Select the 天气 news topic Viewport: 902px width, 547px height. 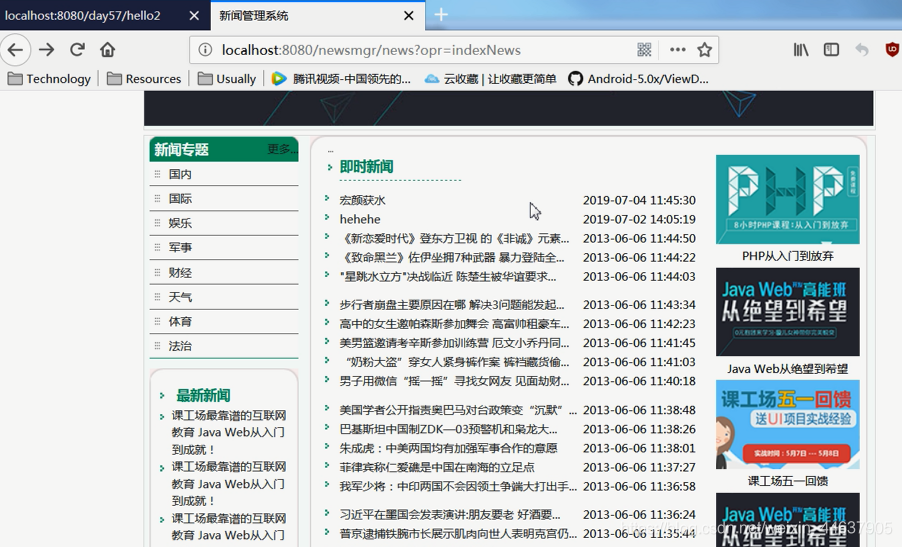[180, 297]
